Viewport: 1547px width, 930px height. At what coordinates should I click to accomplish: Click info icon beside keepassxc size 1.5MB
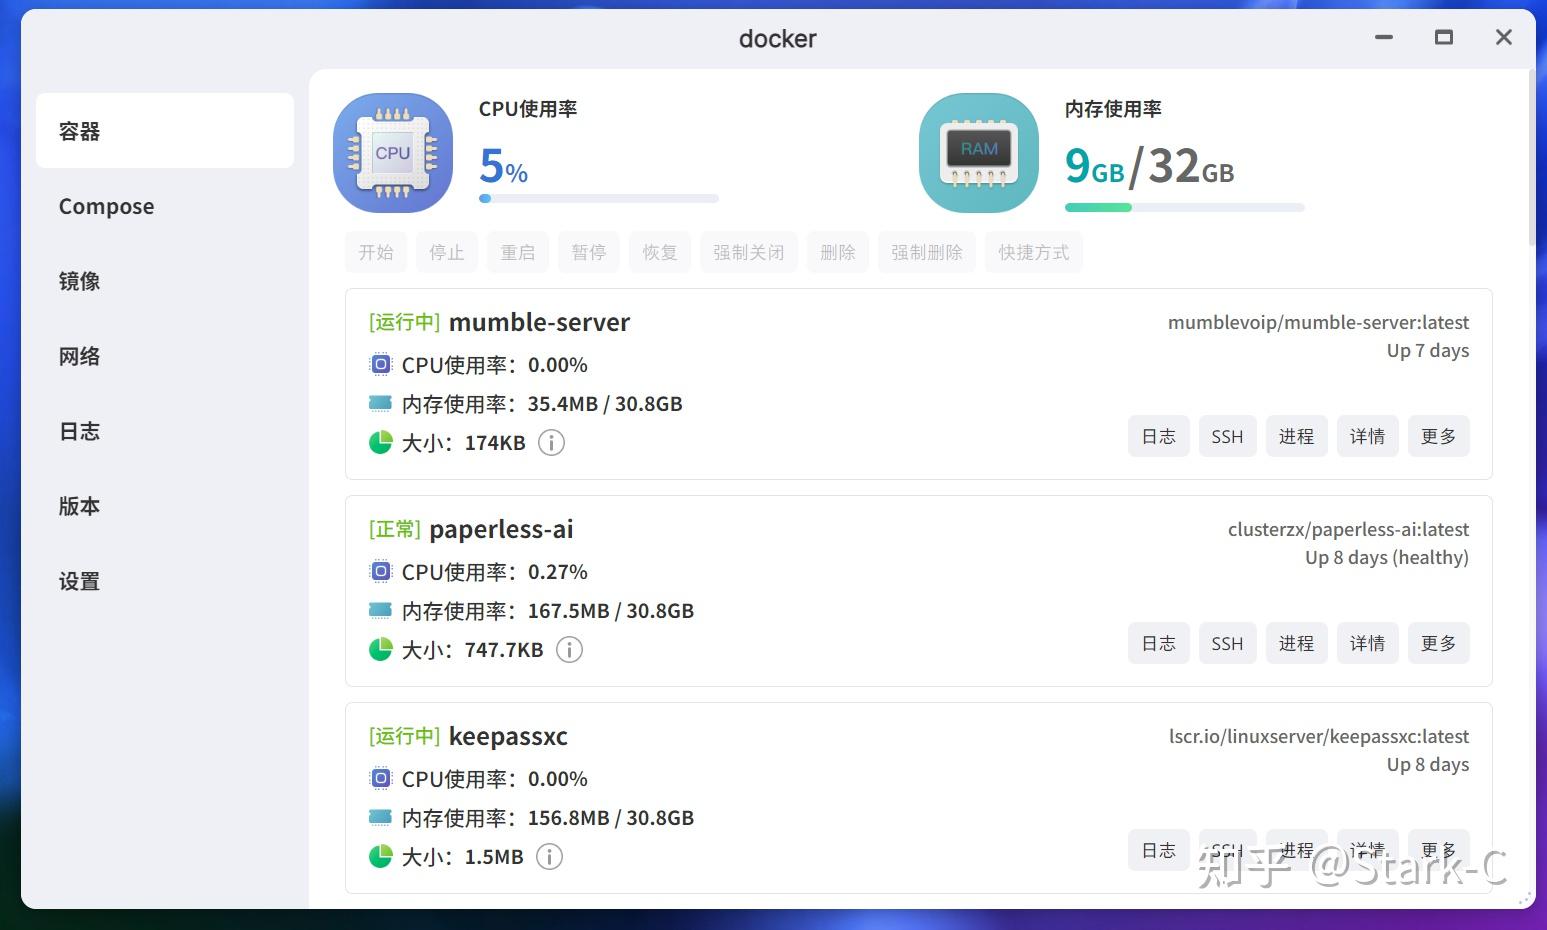click(549, 856)
